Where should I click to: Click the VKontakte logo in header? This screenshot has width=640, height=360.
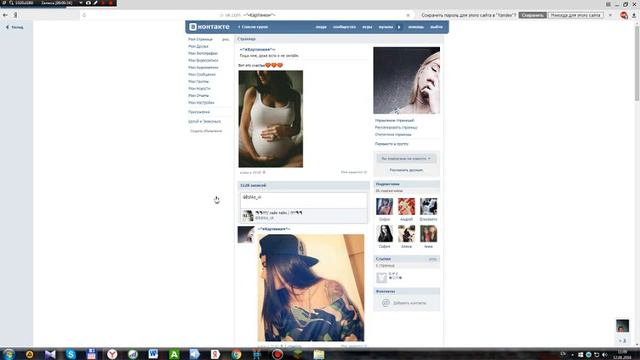coord(209,27)
